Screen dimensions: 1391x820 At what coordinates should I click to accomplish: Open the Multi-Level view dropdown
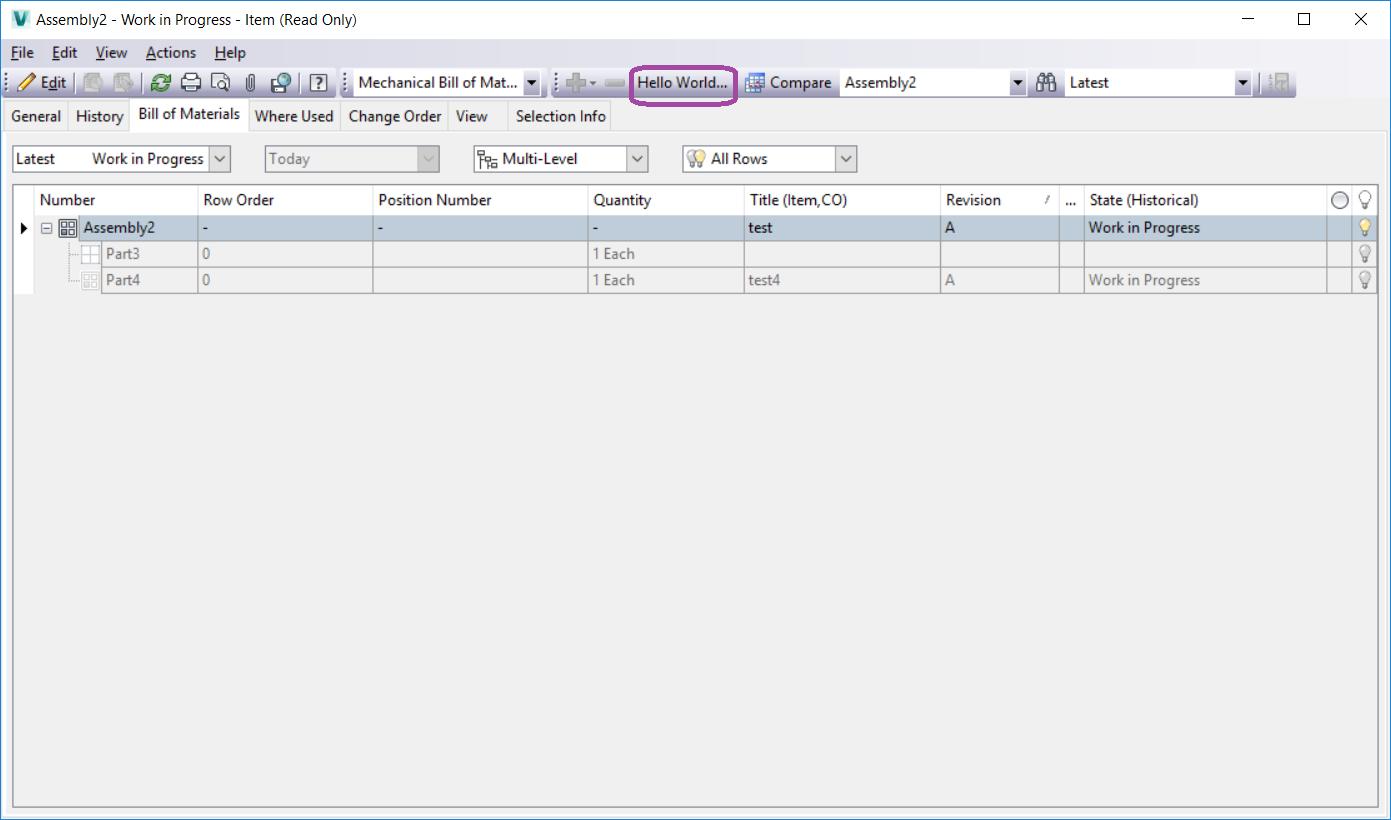(637, 158)
